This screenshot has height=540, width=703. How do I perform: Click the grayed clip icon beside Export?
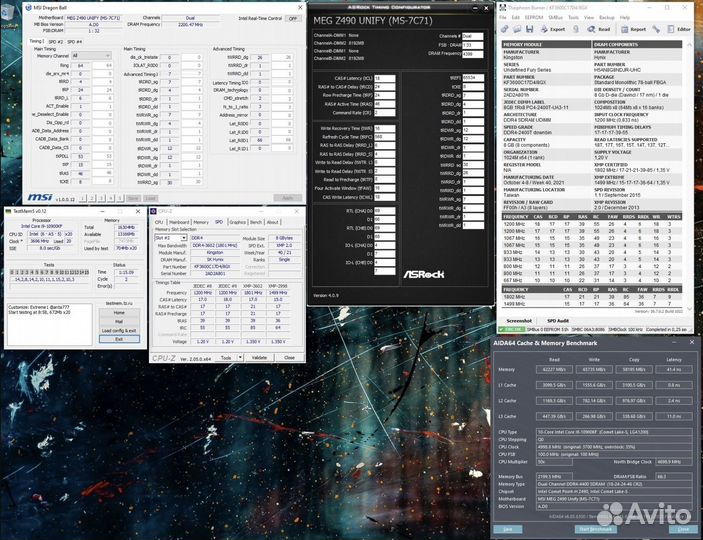576,29
